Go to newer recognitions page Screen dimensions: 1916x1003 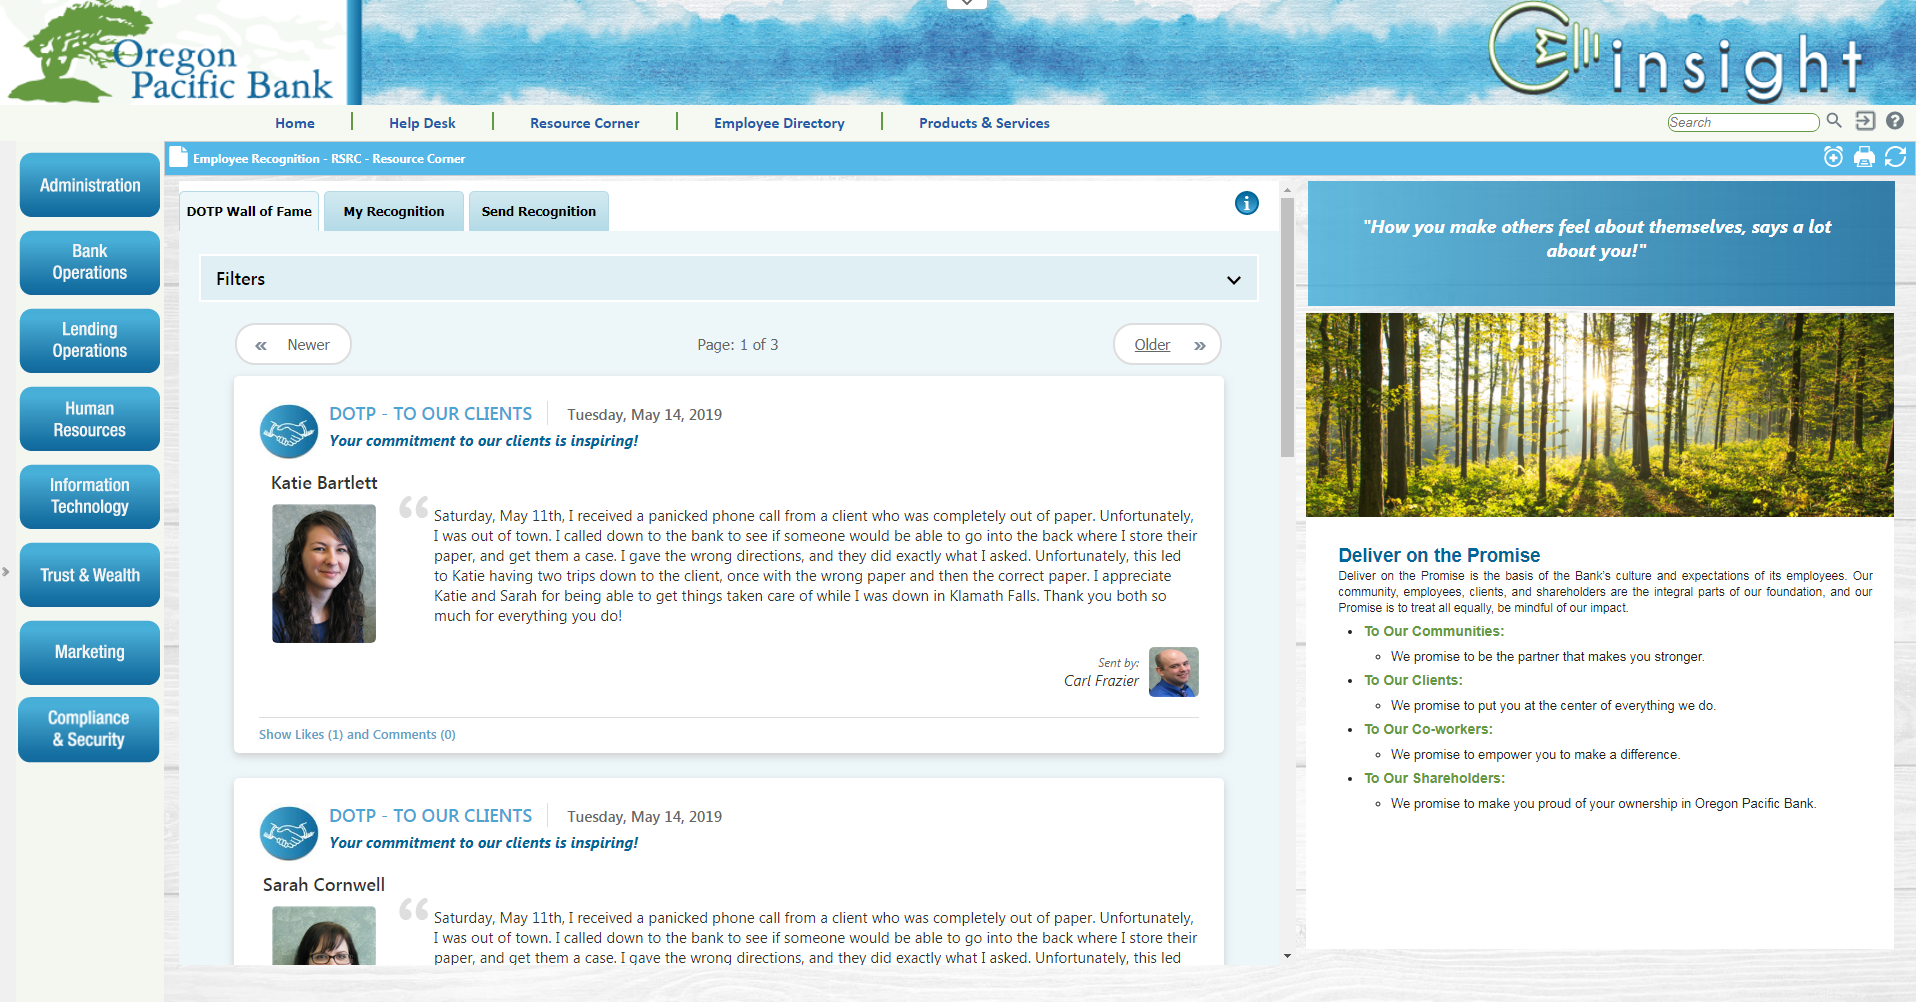(293, 345)
